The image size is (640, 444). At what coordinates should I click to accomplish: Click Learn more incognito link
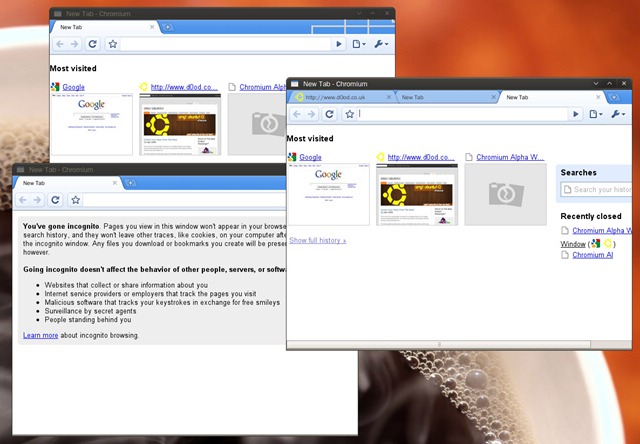[x=40, y=335]
